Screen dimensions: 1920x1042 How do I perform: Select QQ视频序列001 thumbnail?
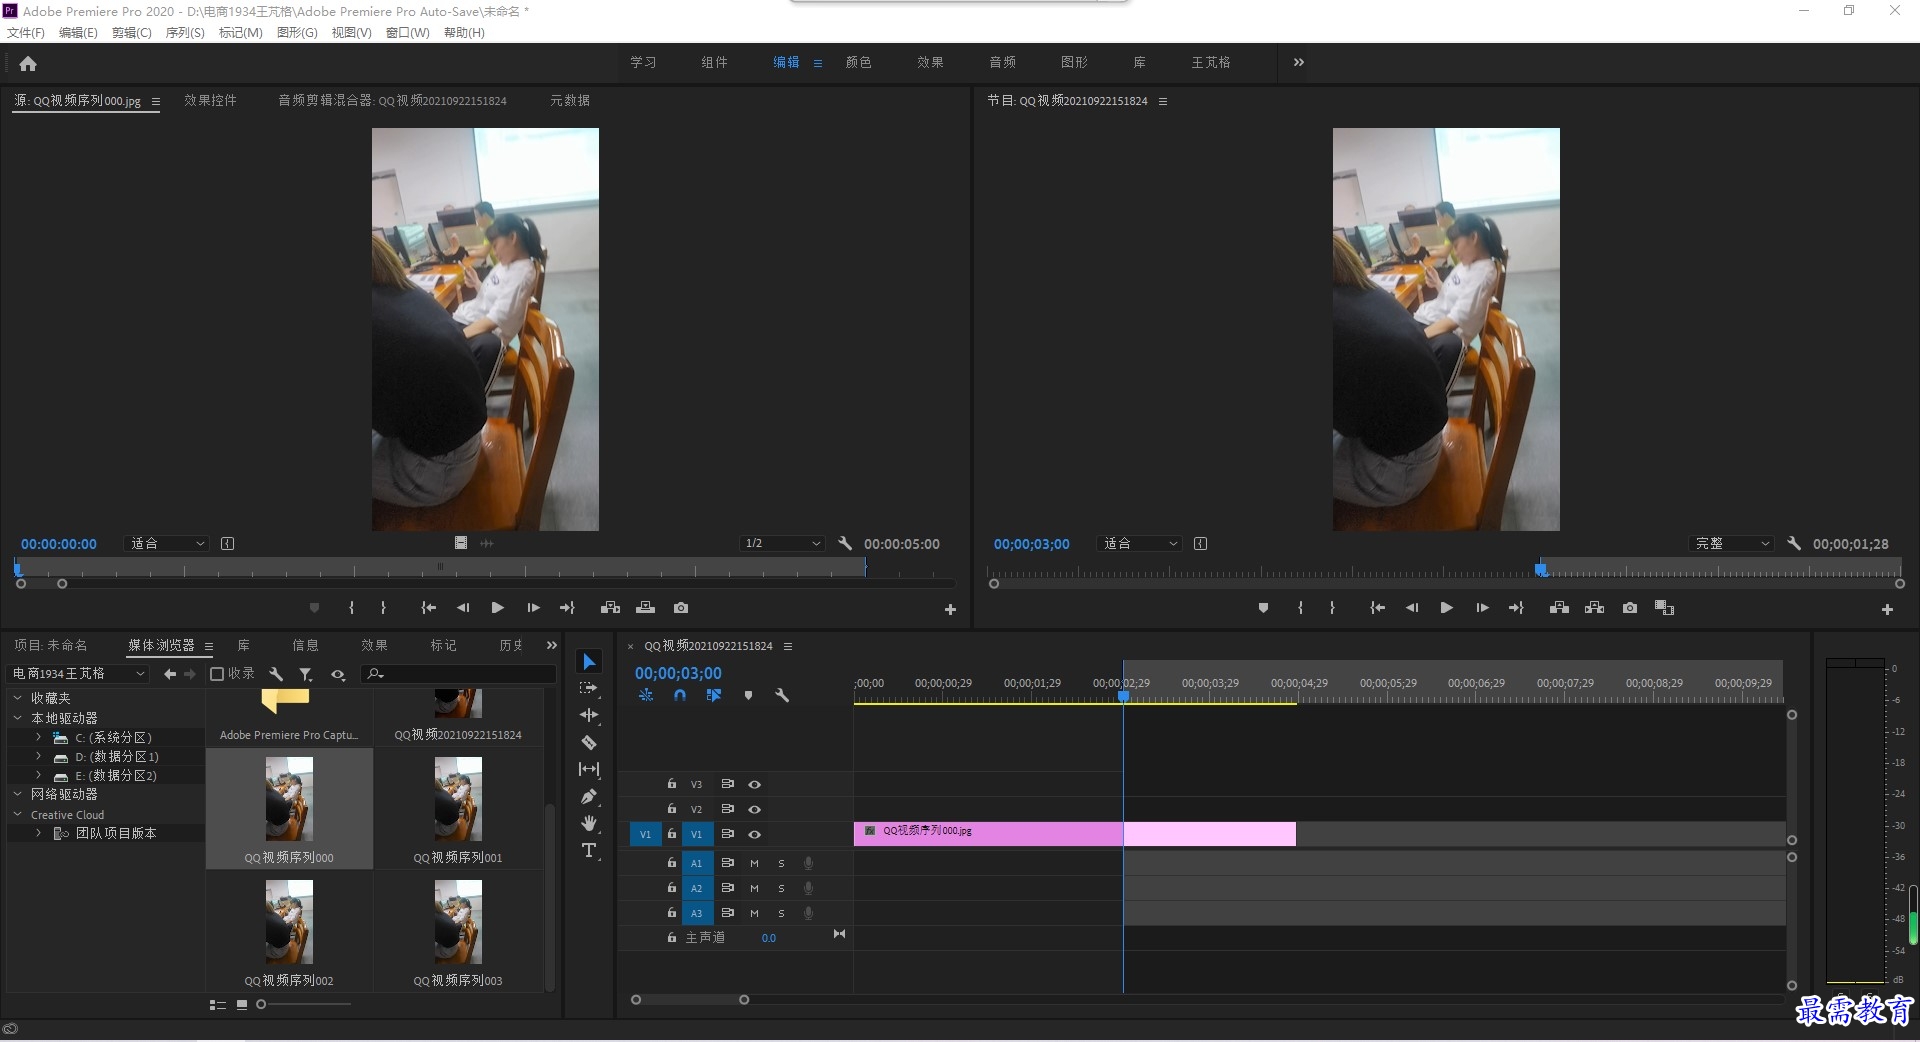[x=458, y=799]
